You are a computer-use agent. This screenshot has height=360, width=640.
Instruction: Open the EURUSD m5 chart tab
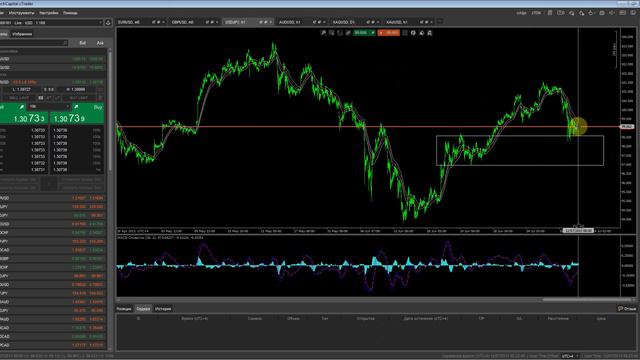pos(129,22)
